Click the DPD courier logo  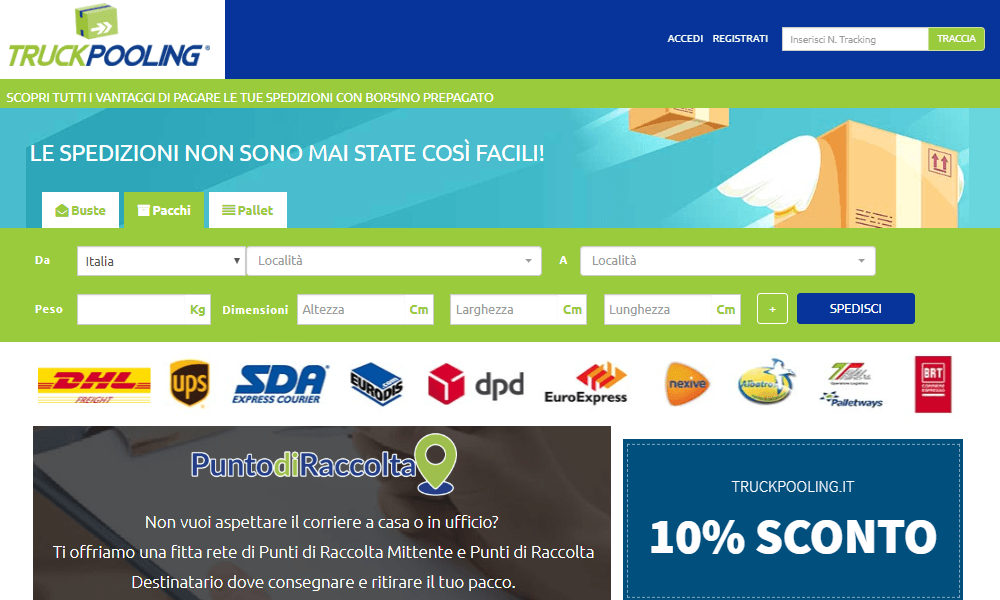click(x=476, y=384)
